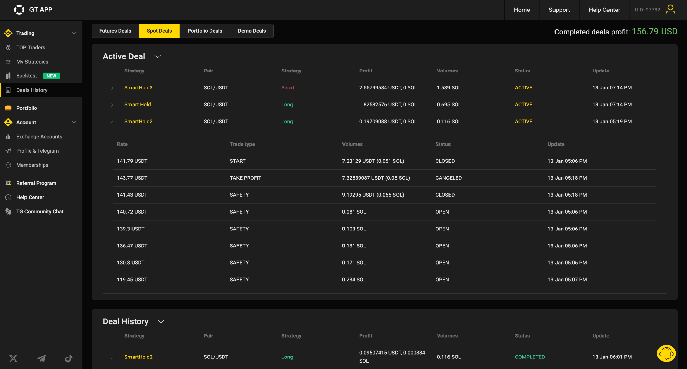Click the START trade type cell

238,161
